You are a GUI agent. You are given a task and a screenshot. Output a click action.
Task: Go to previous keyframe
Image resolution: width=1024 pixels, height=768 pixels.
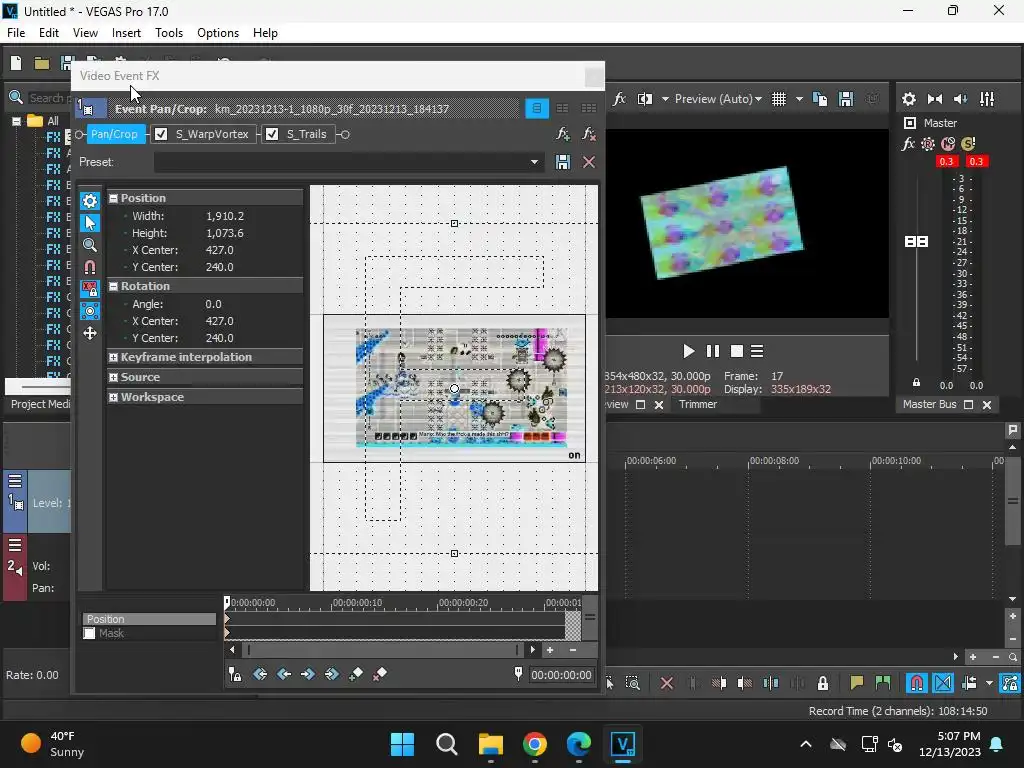click(284, 674)
